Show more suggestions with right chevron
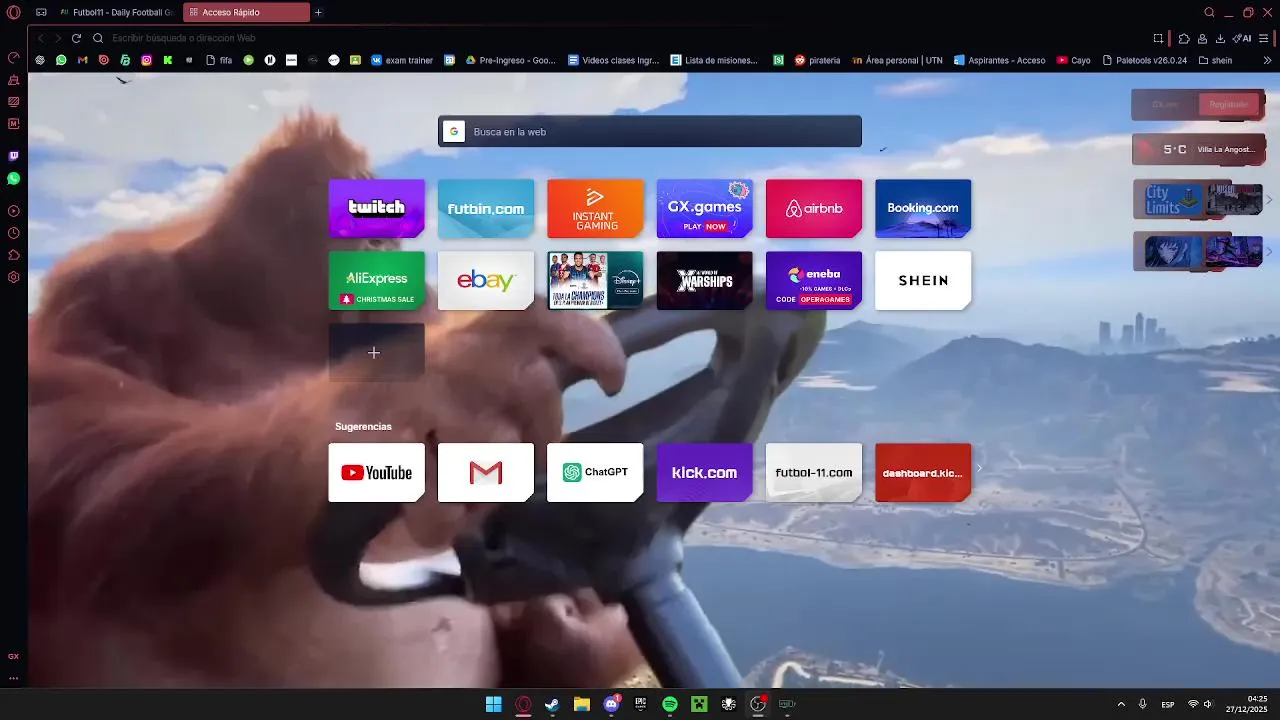 979,468
